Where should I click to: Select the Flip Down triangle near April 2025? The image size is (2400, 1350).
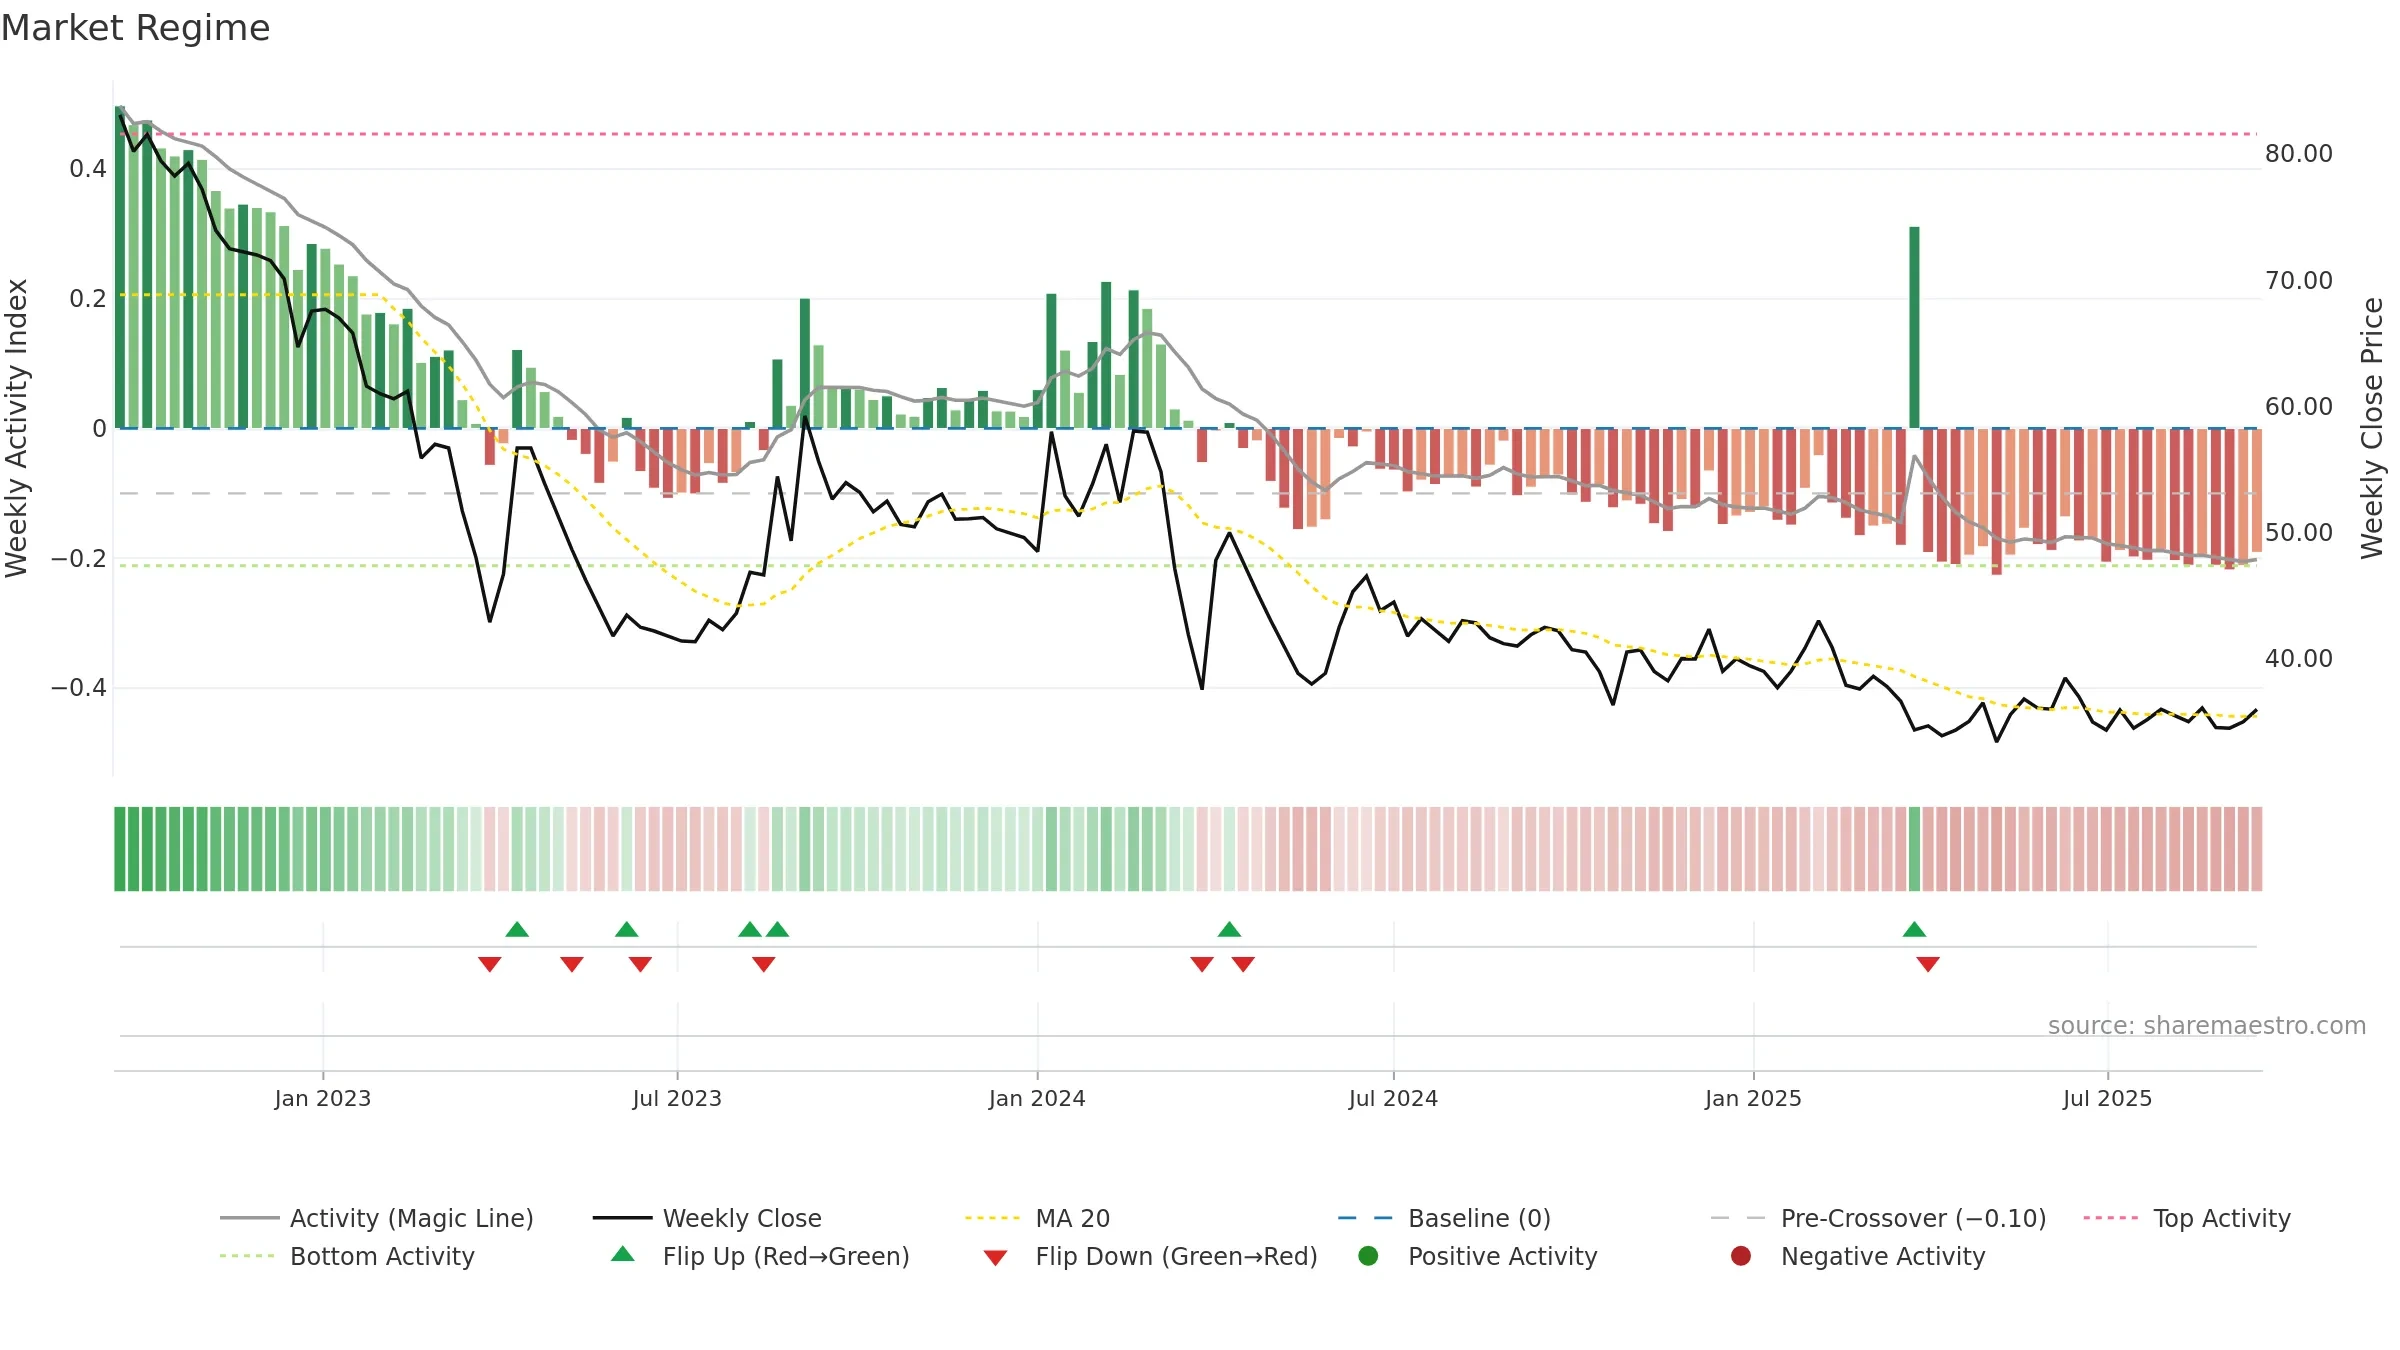tap(1928, 964)
